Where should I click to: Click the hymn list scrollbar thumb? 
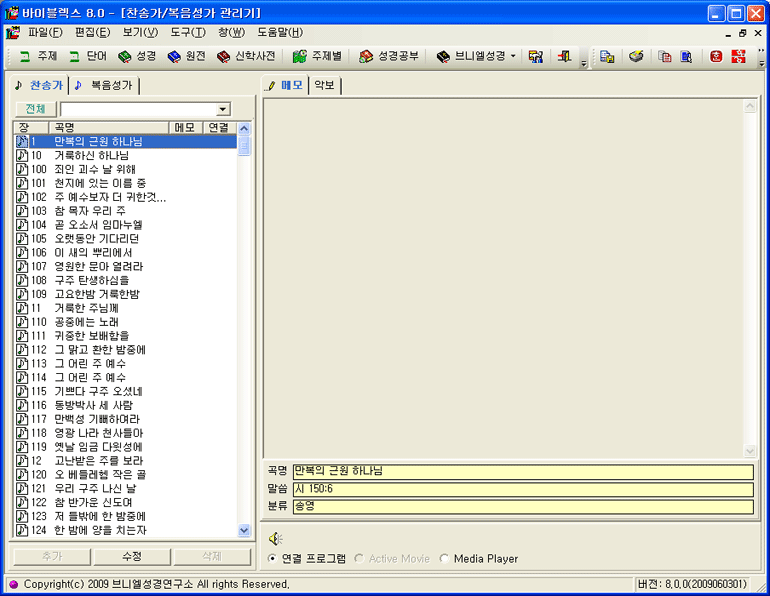244,146
